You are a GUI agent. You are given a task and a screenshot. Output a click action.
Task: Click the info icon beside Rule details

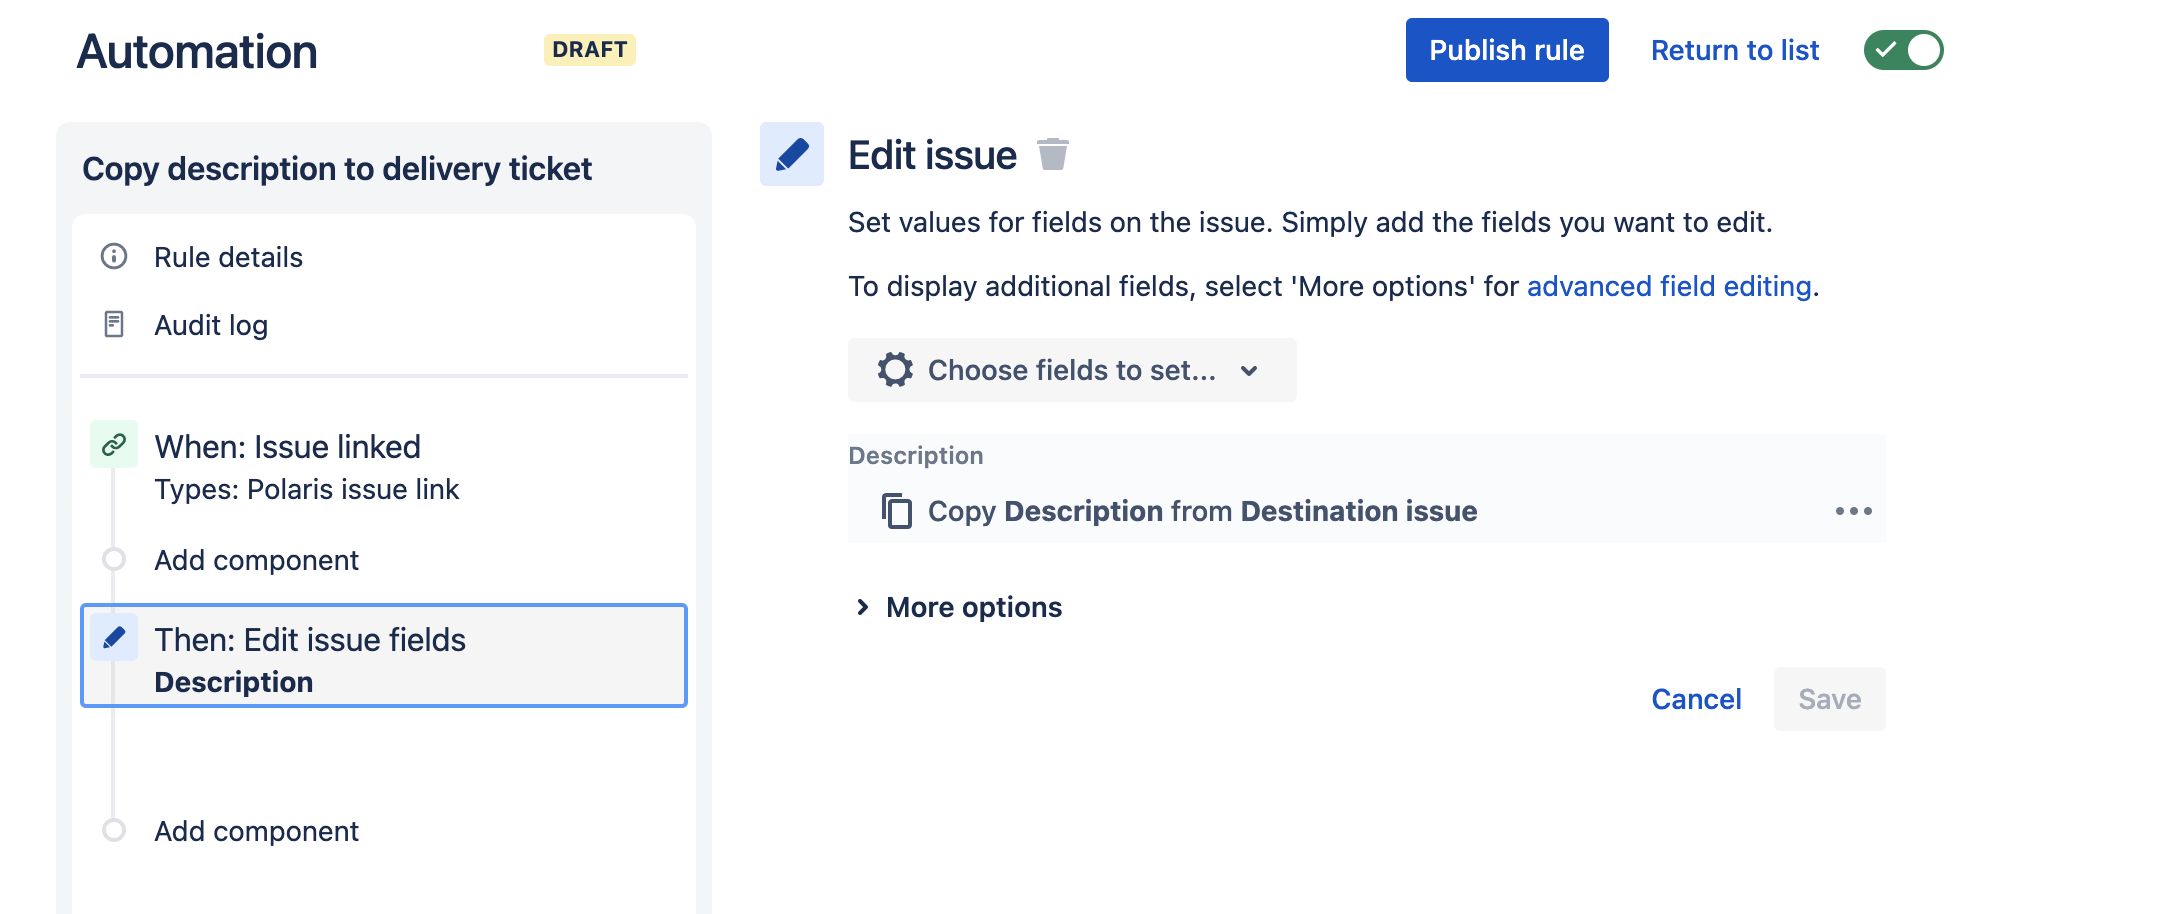coord(113,256)
